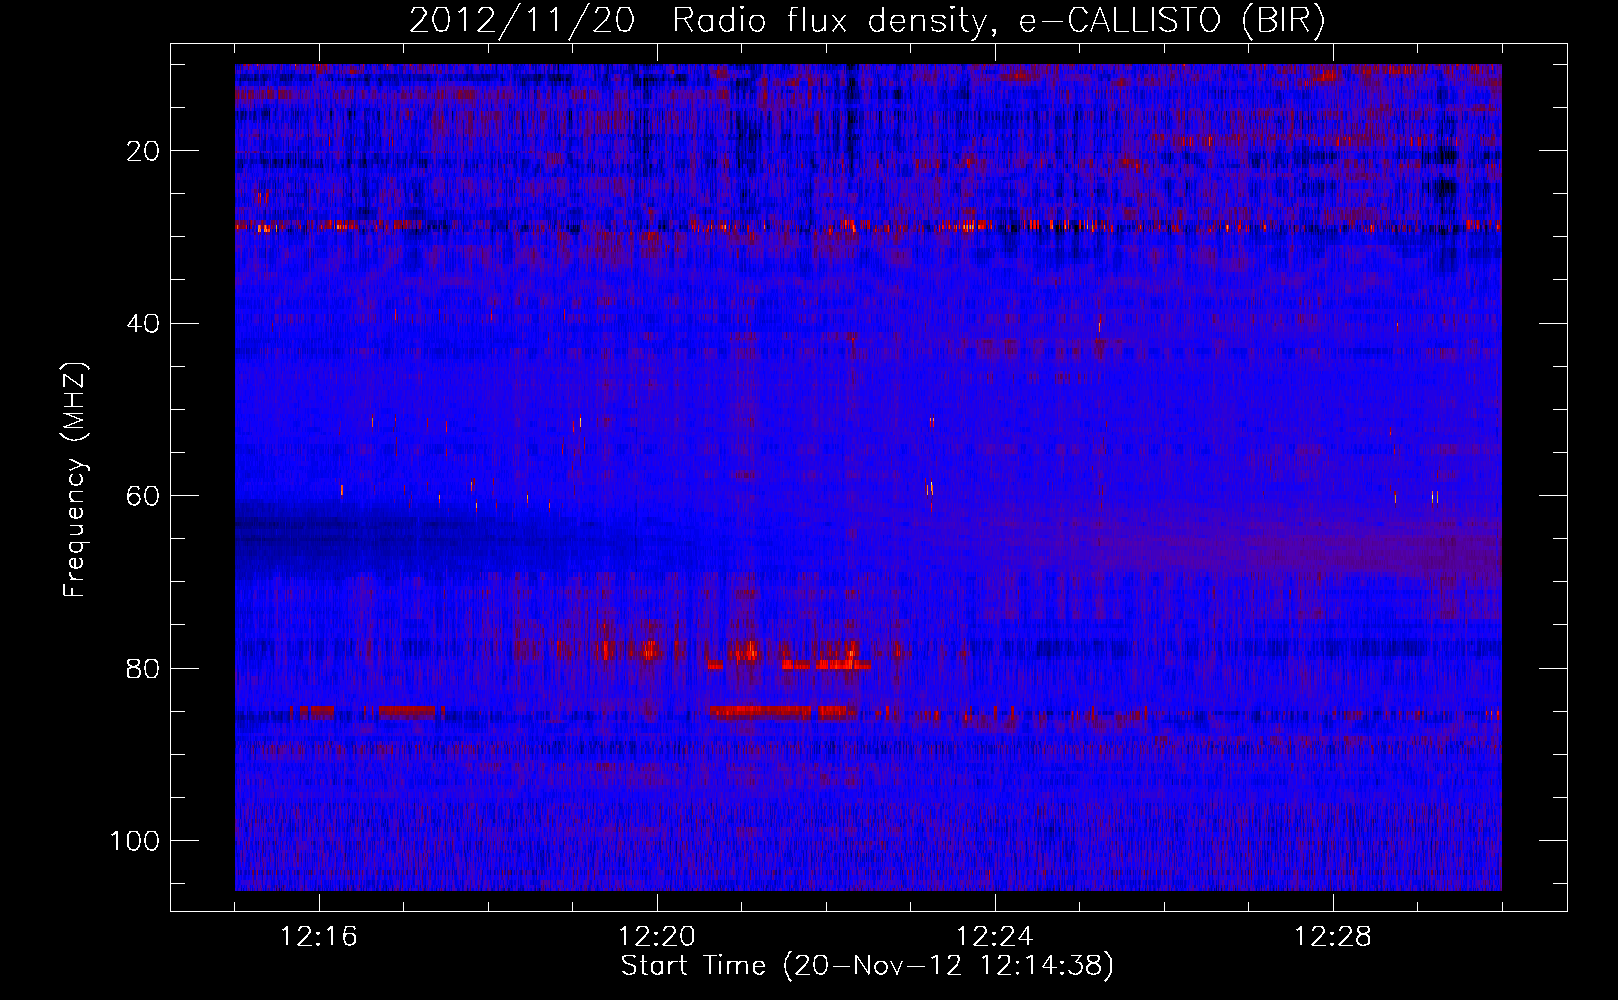Click the plot title '2012/11/20 Radio flux density'
1618x1000 pixels.
pyautogui.click(x=696, y=21)
